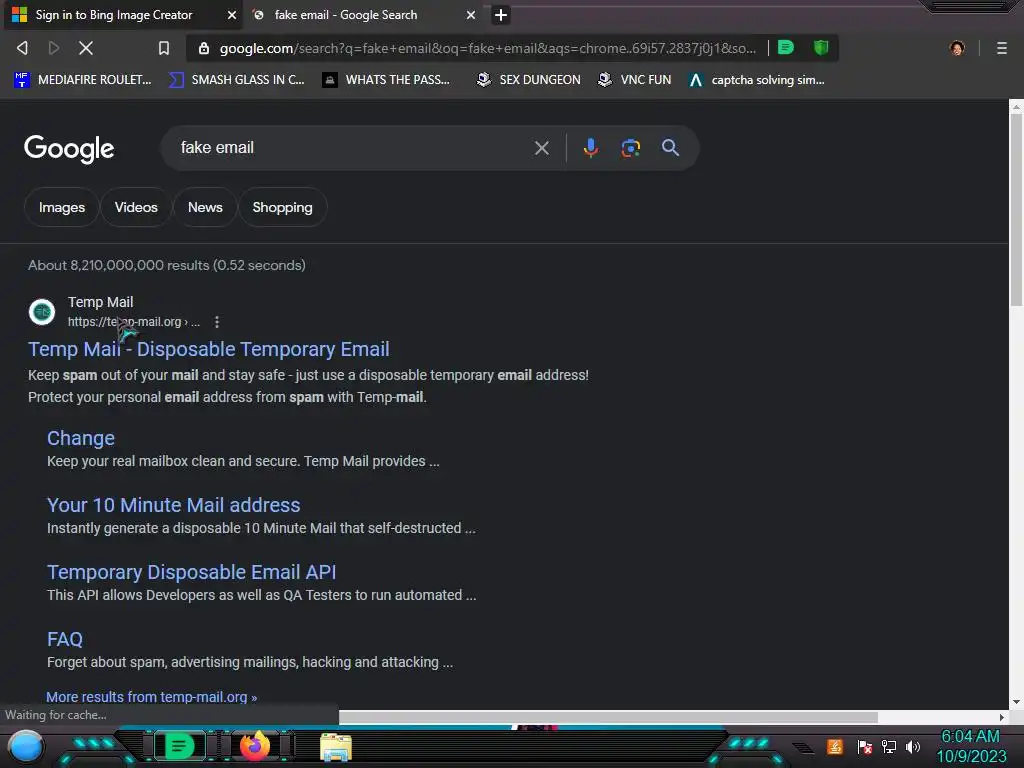Open the Start orb in taskbar
The width and height of the screenshot is (1024, 768).
(26, 746)
